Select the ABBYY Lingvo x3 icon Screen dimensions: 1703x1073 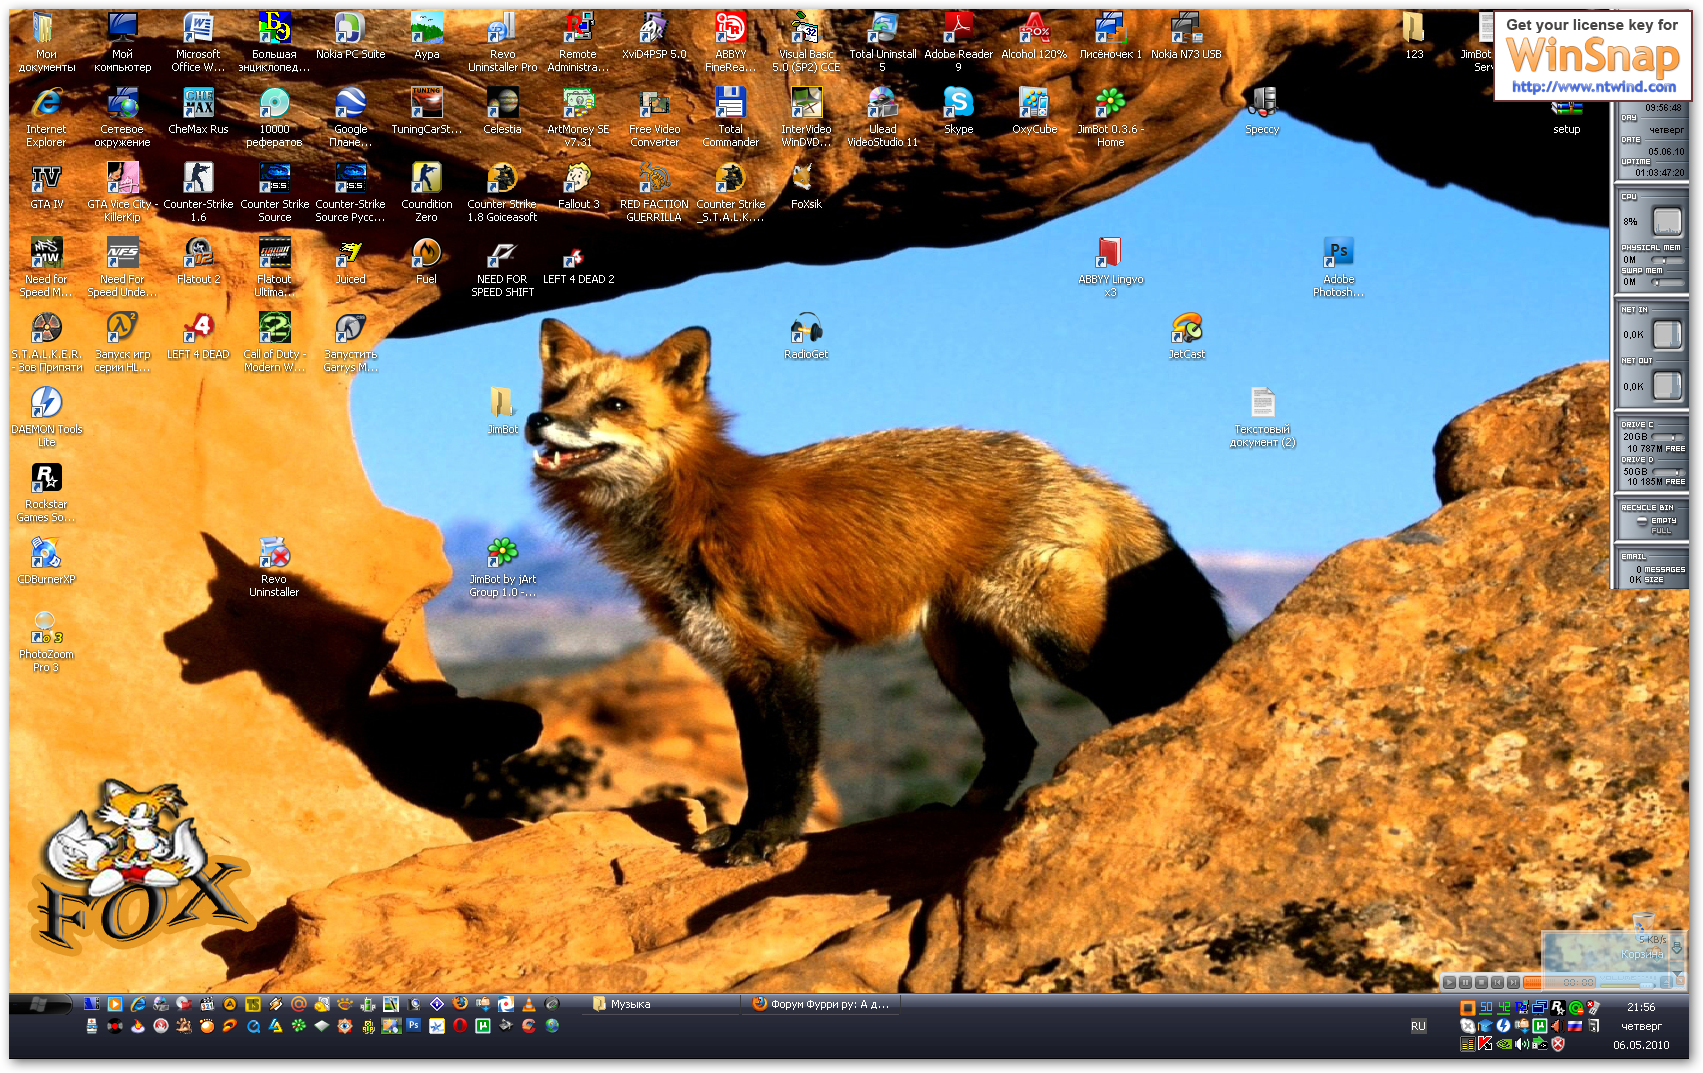(x=1110, y=253)
